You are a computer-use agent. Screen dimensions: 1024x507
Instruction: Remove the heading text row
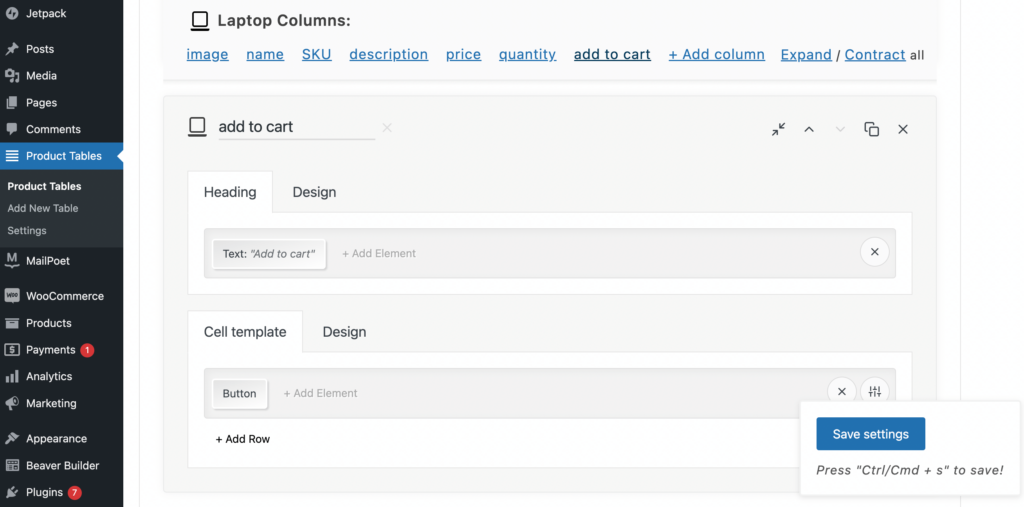[874, 252]
